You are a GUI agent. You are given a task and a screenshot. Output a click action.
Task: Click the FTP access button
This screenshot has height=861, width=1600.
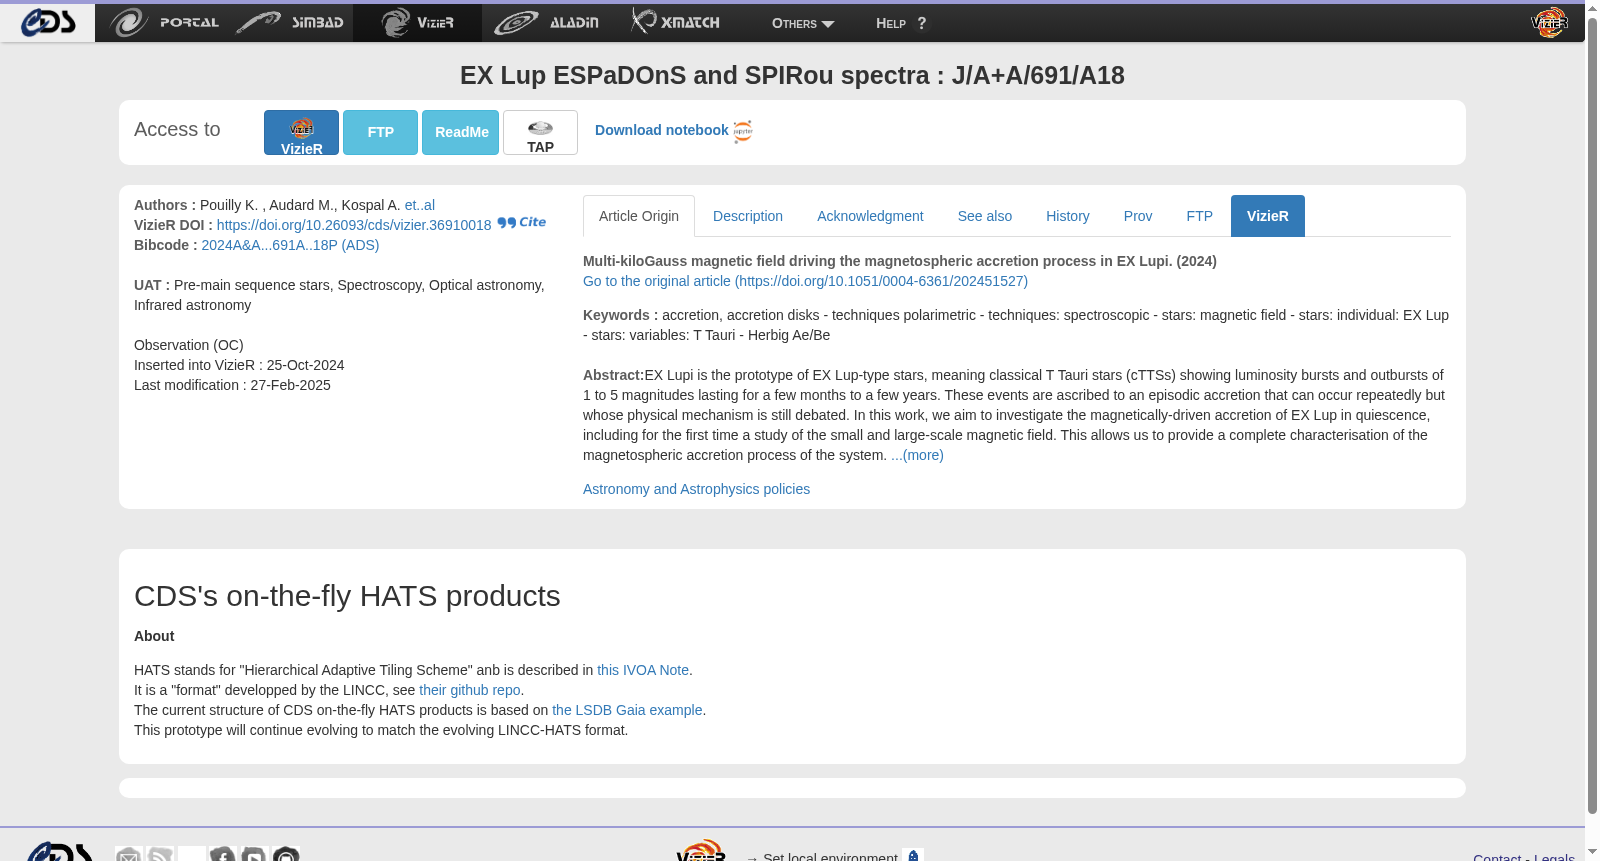click(380, 132)
